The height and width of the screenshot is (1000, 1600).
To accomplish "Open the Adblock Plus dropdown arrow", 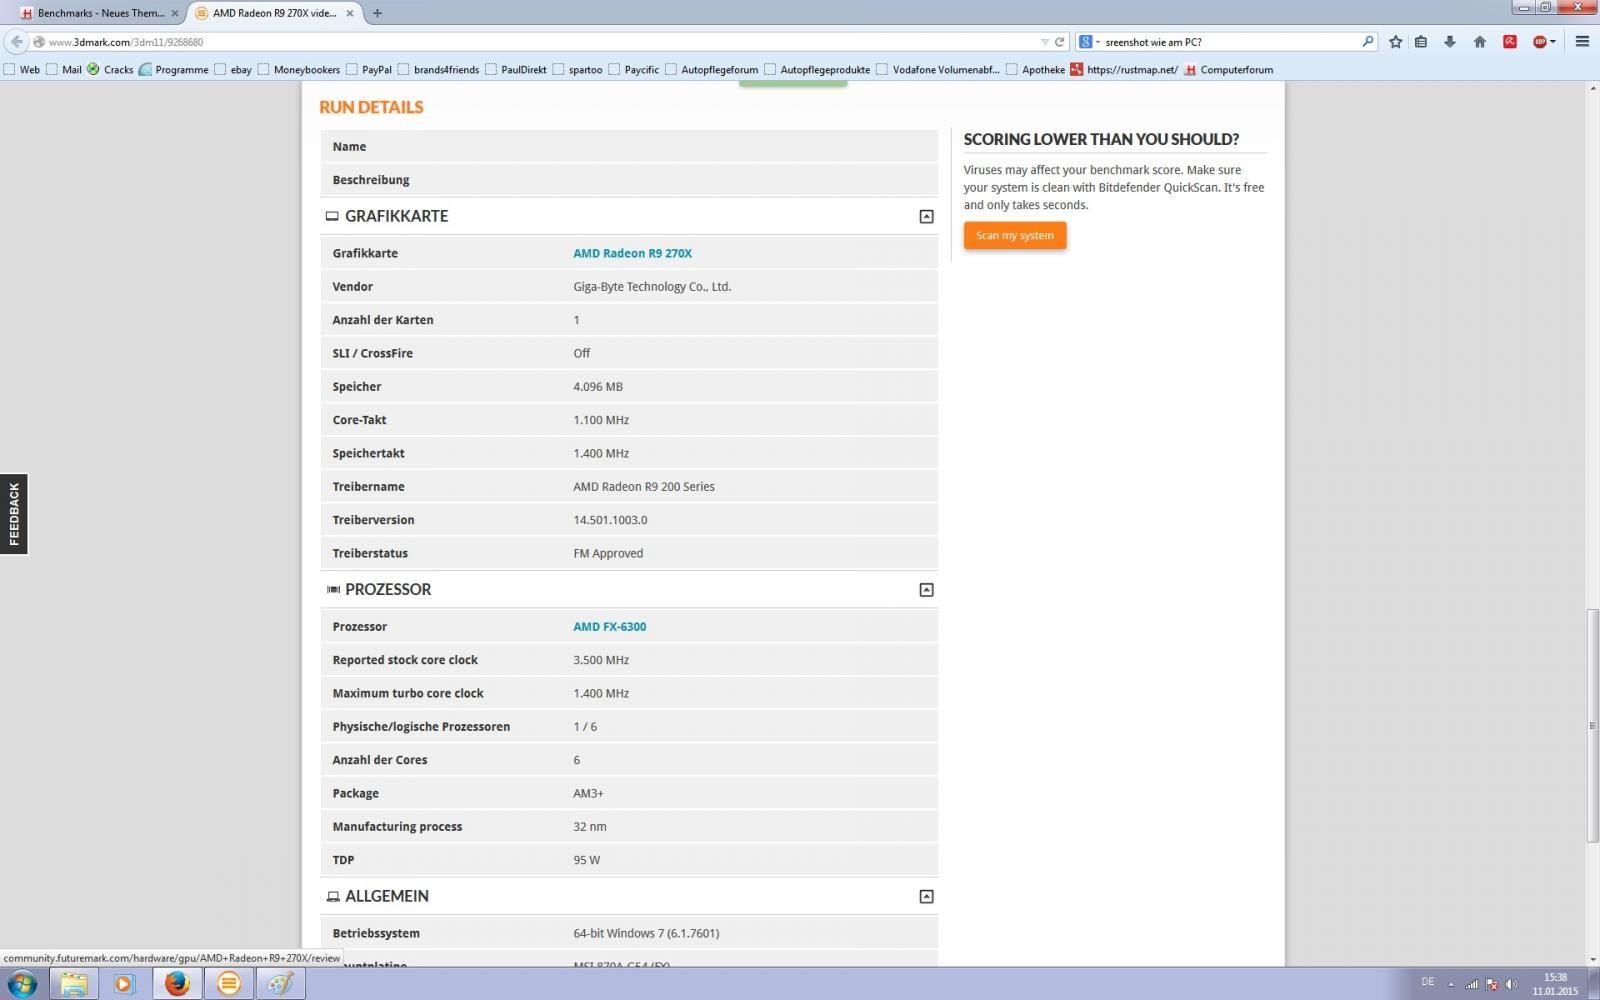I will tap(1553, 42).
